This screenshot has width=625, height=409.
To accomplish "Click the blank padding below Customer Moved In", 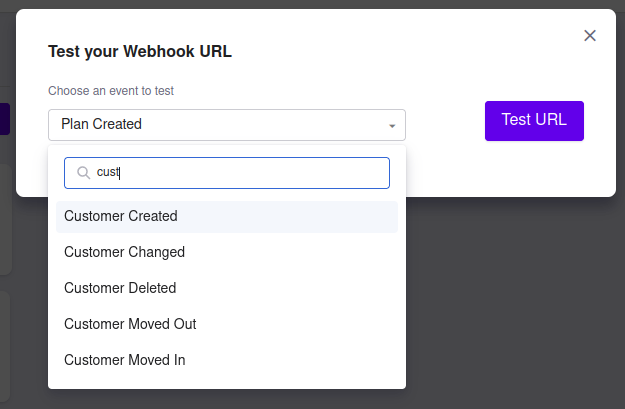I will click(226, 382).
